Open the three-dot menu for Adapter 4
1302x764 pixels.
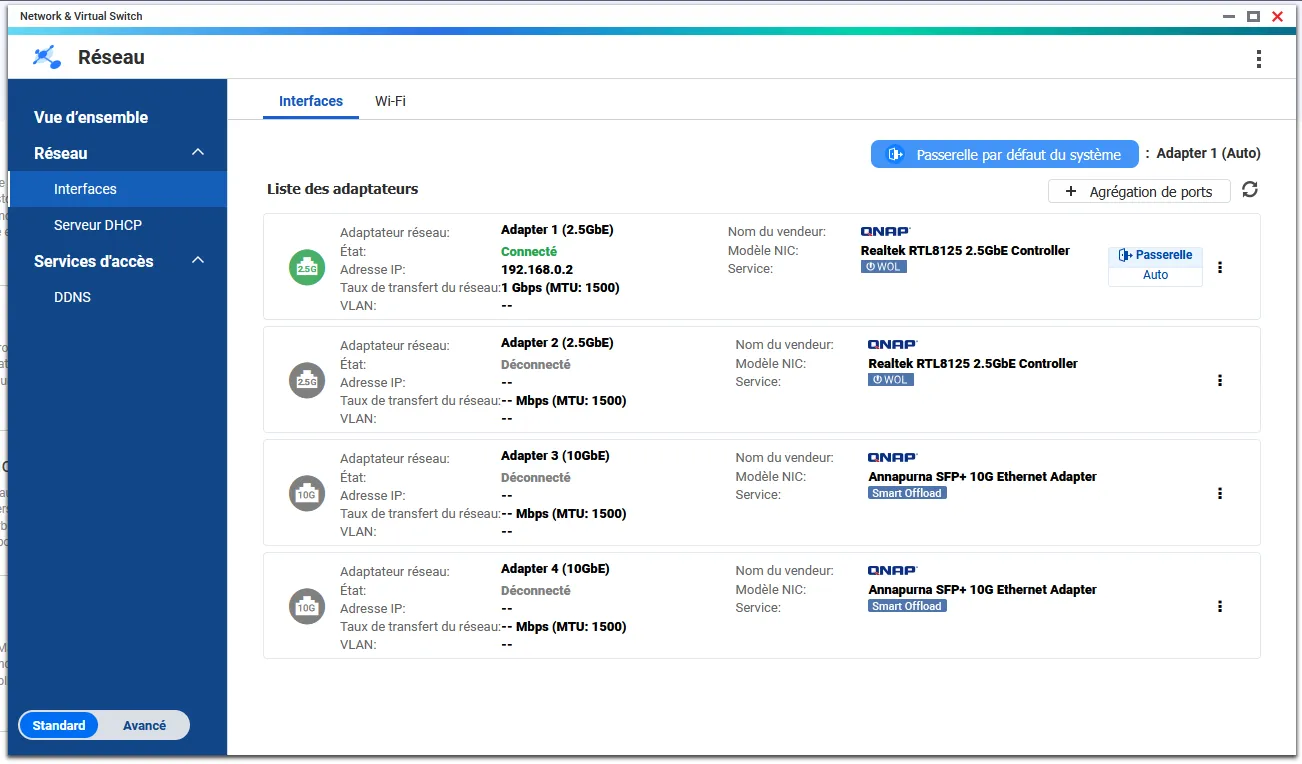[1219, 606]
